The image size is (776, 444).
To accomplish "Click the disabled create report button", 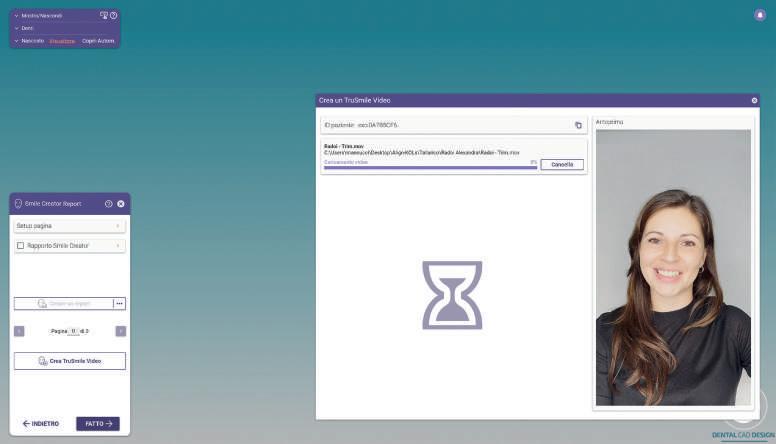I will tap(64, 303).
